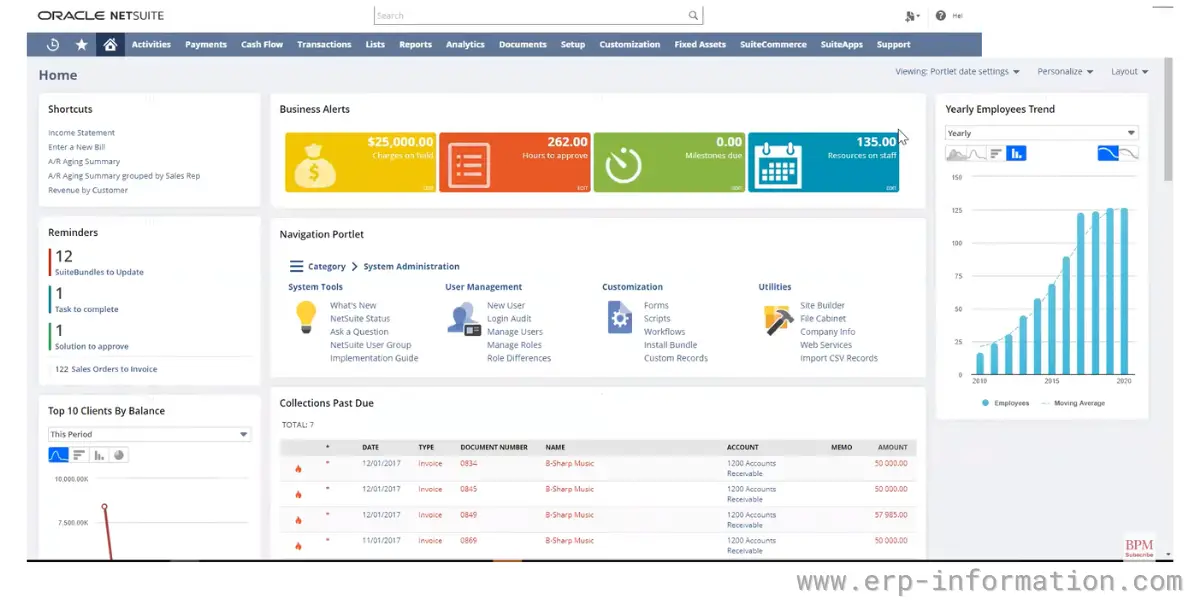Open the Yearly period dropdown
This screenshot has height=600, width=1200.
[1042, 133]
